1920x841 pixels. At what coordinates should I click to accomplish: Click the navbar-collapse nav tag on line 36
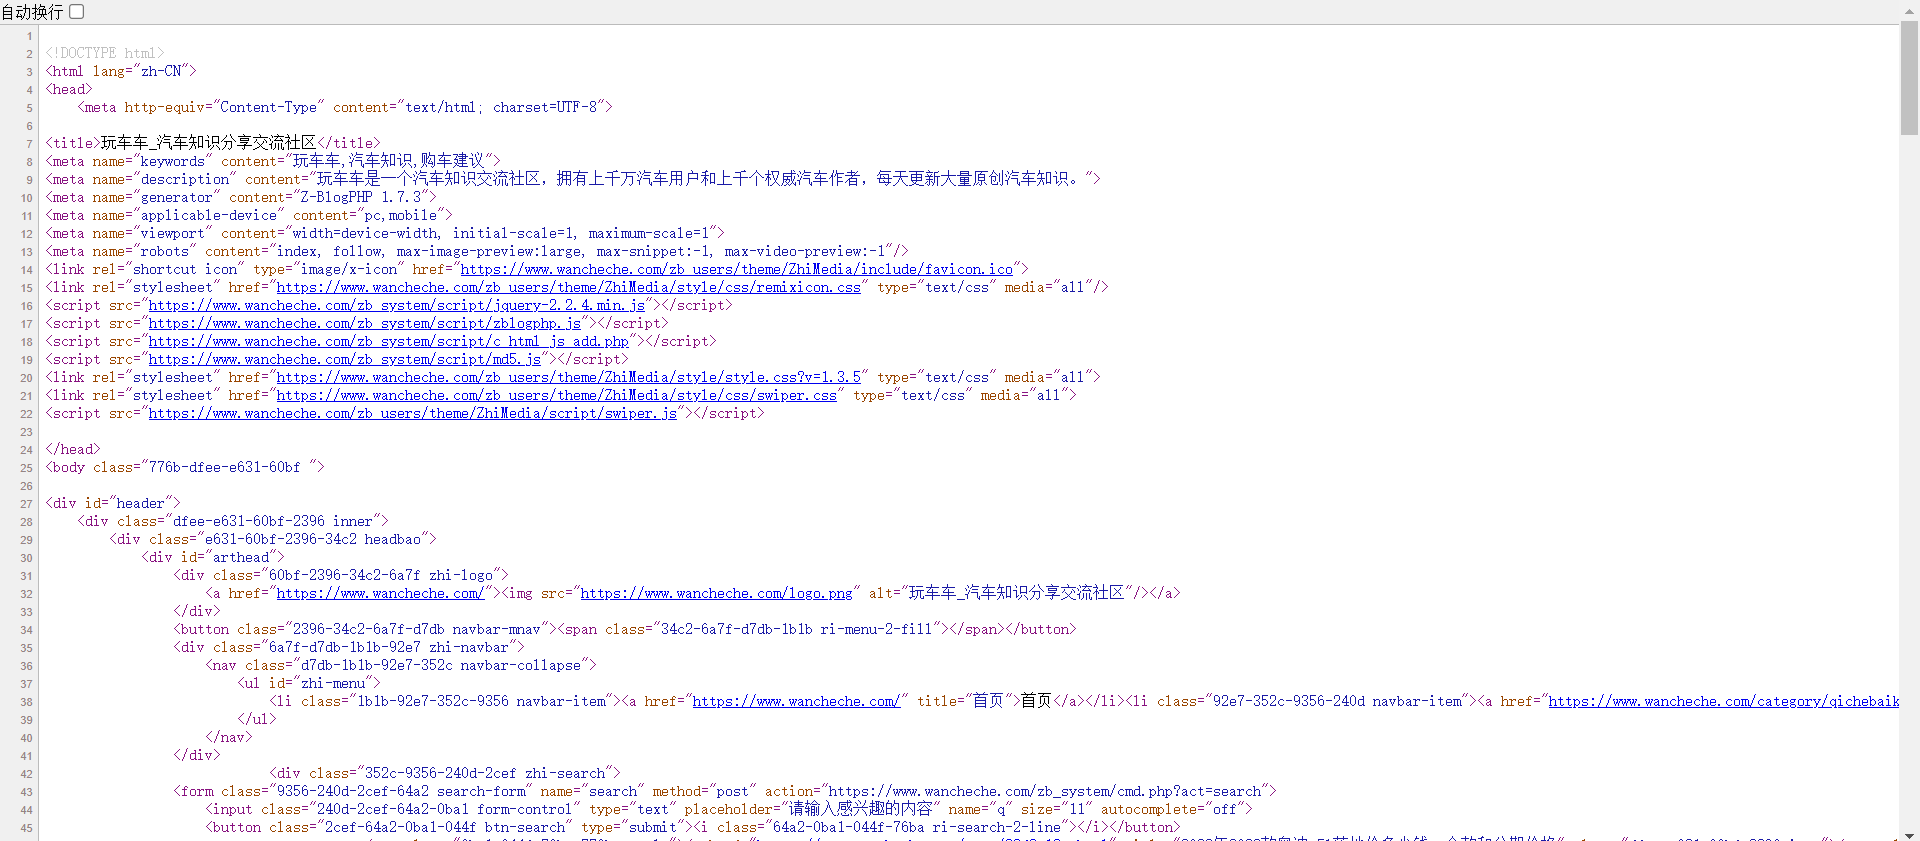click(x=401, y=665)
